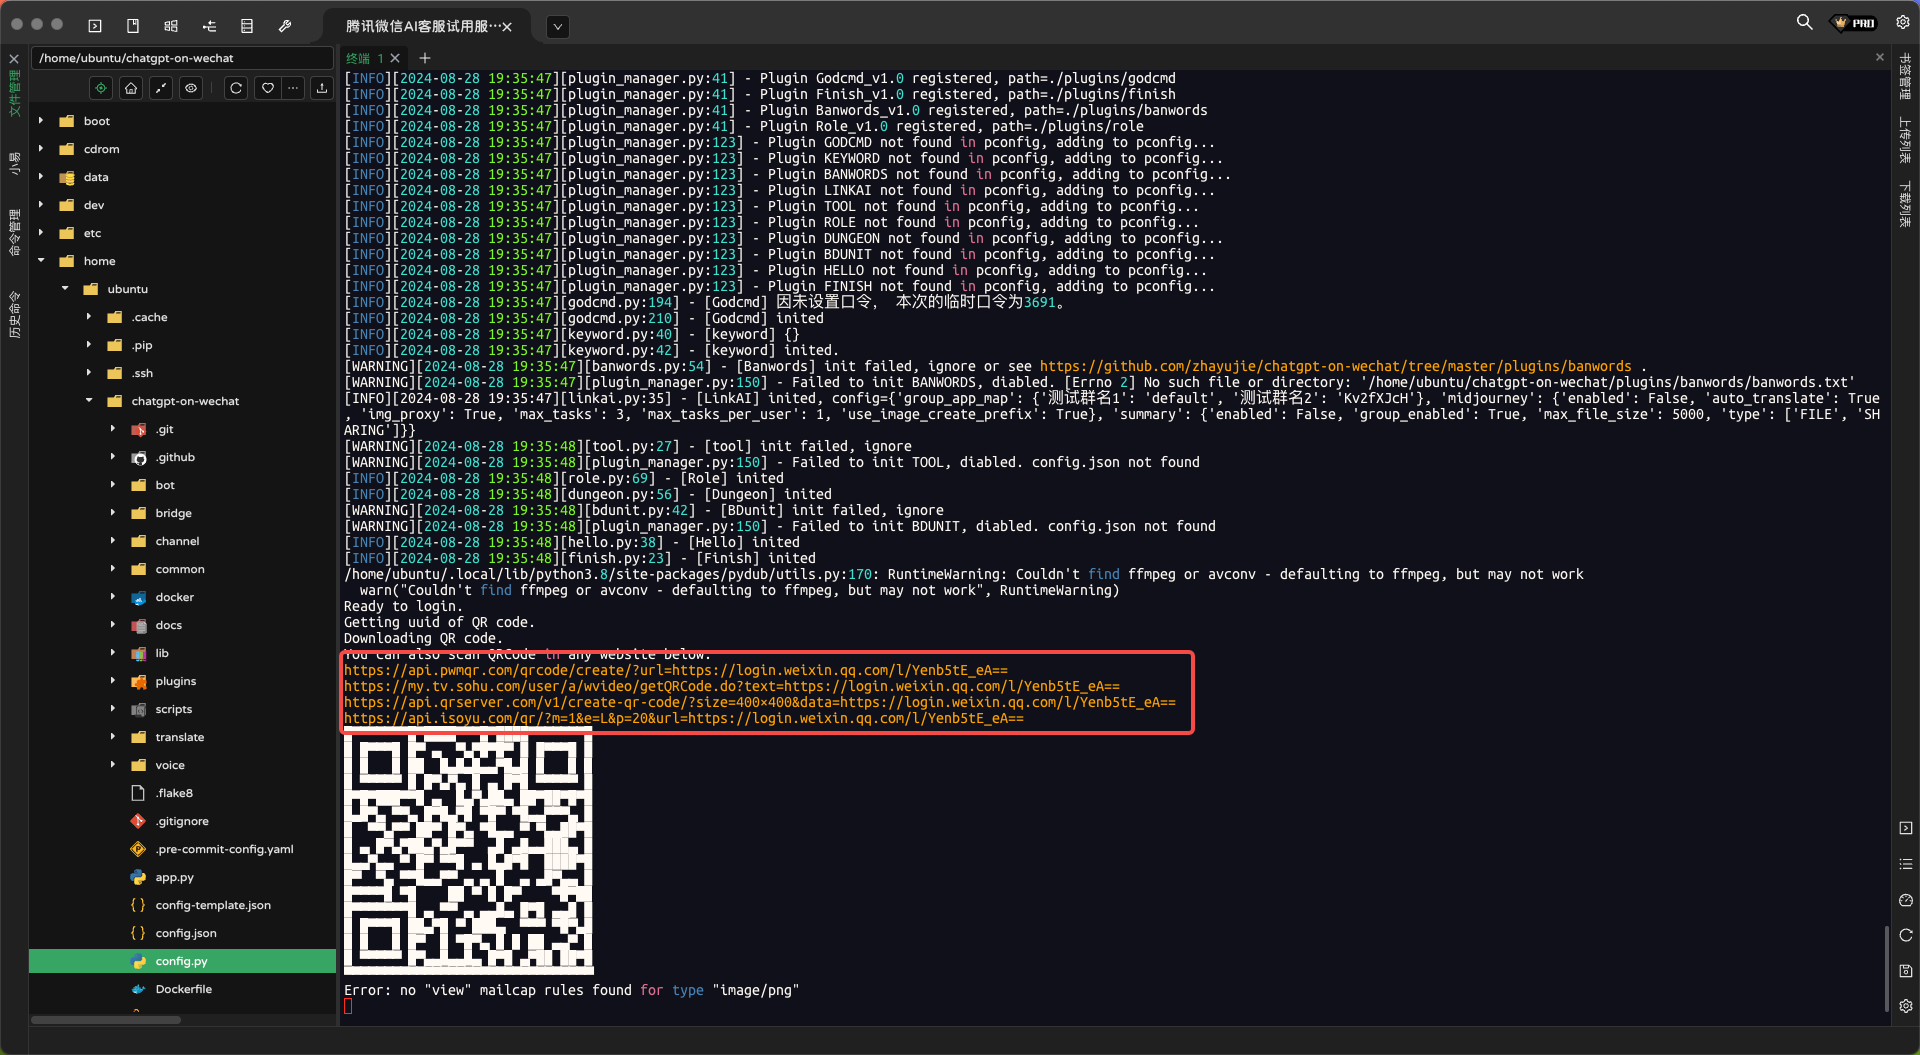The width and height of the screenshot is (1920, 1055).
Task: Open the split-layout icon in the title bar
Action: 171,26
